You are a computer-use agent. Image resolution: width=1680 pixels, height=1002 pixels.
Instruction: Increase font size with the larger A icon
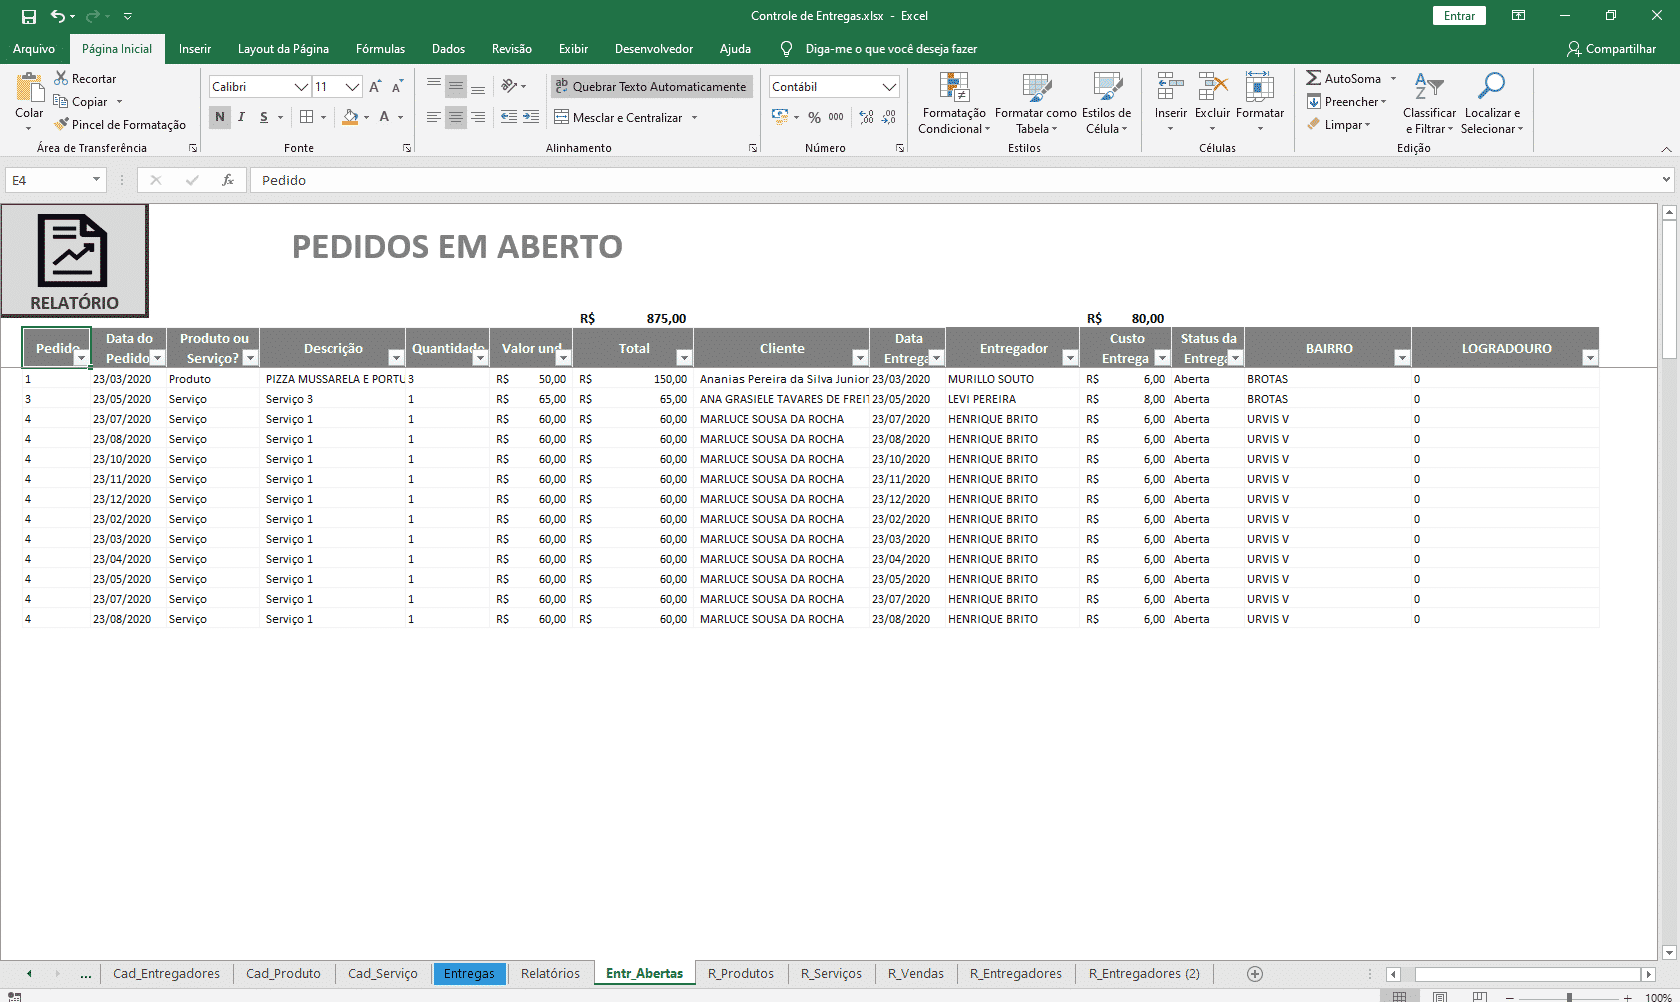coord(375,87)
